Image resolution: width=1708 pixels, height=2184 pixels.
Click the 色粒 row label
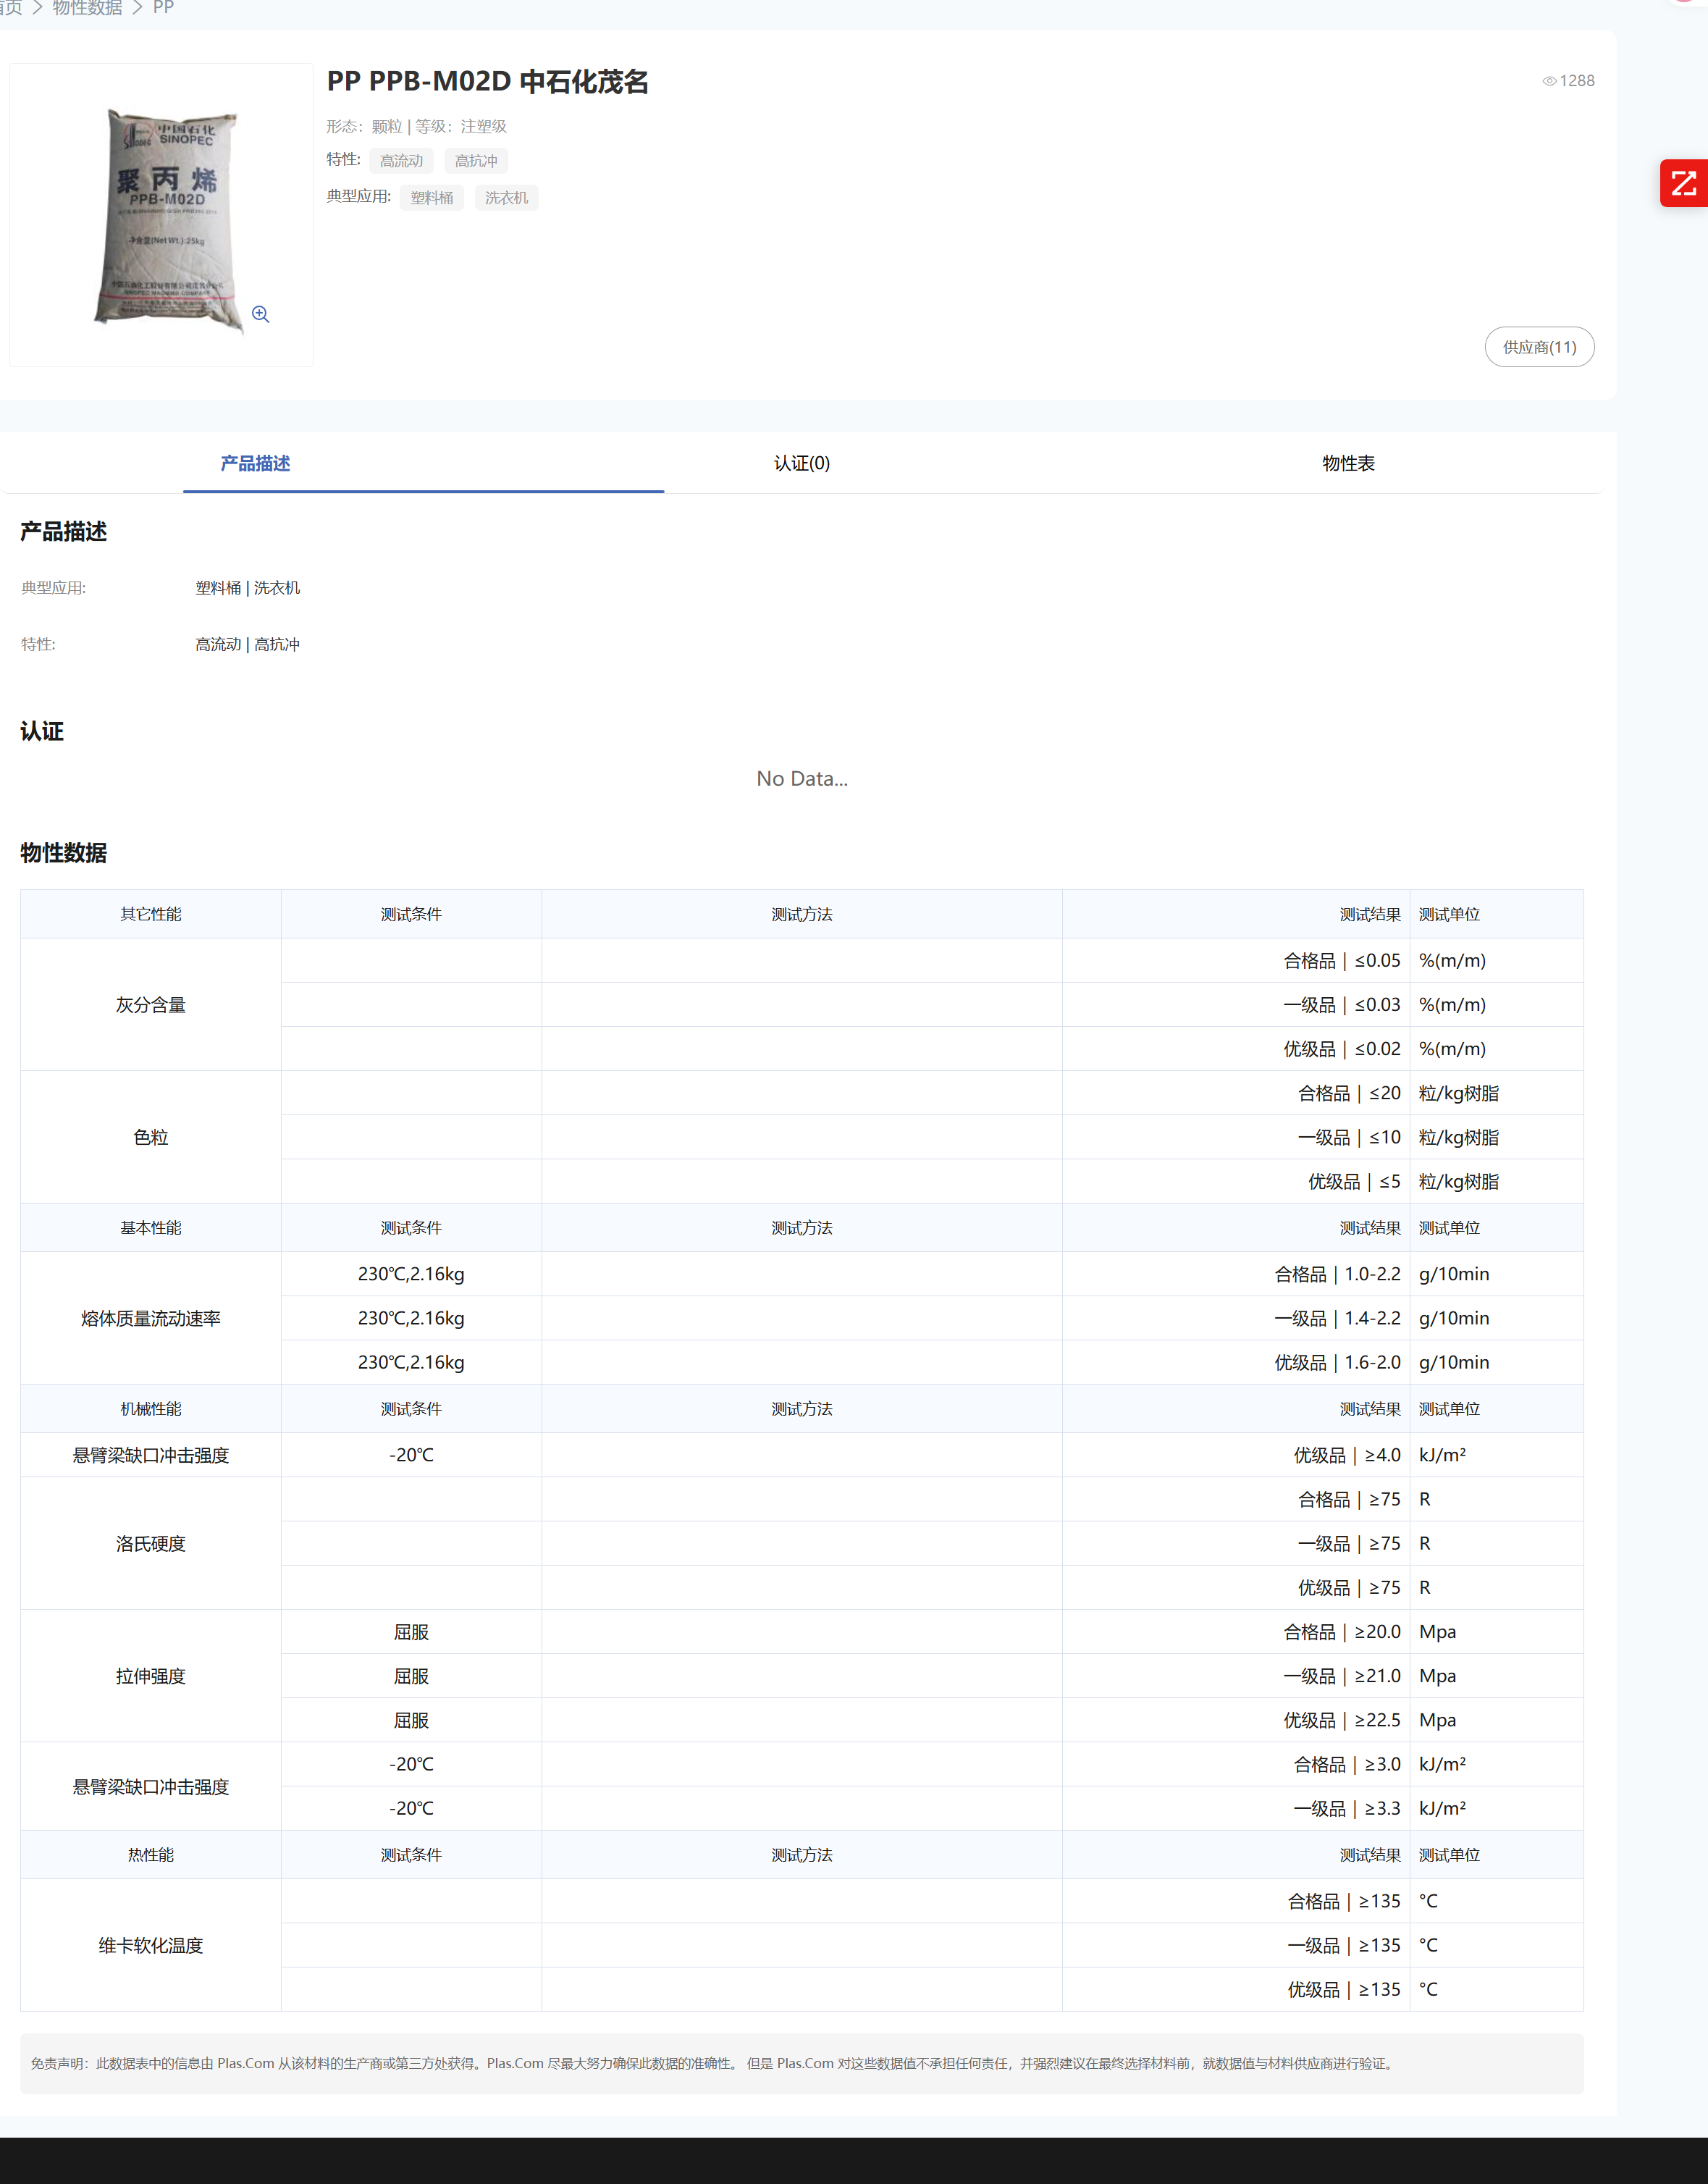click(x=151, y=1137)
